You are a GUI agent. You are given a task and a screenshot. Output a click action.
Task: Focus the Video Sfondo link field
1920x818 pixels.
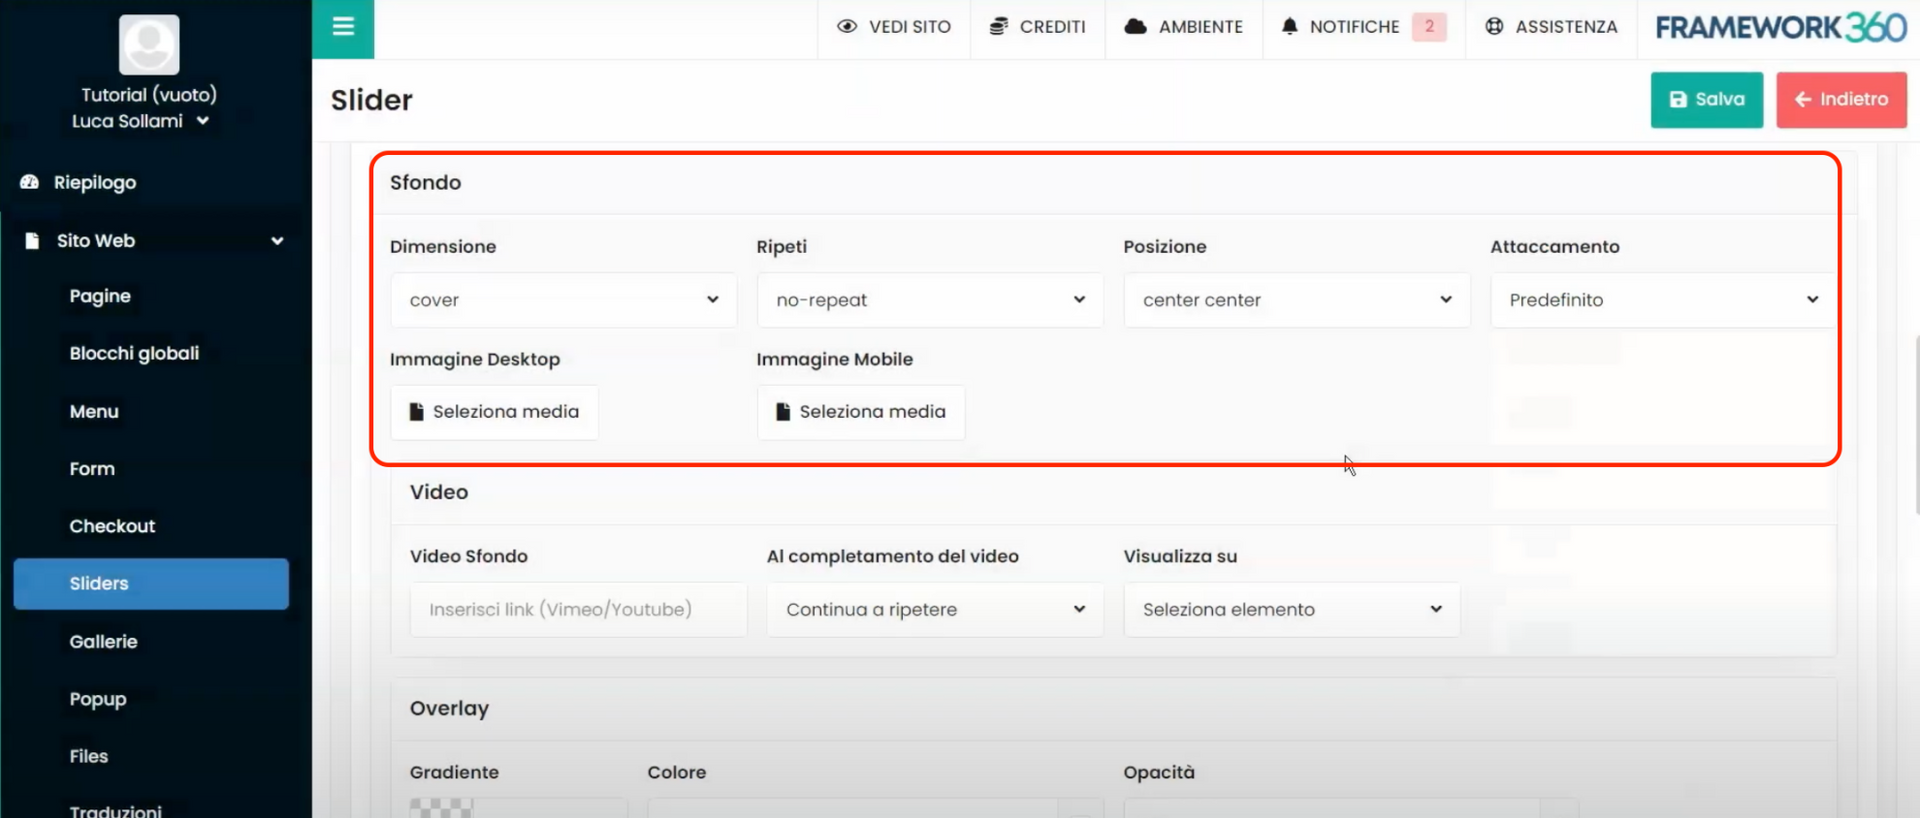(577, 610)
